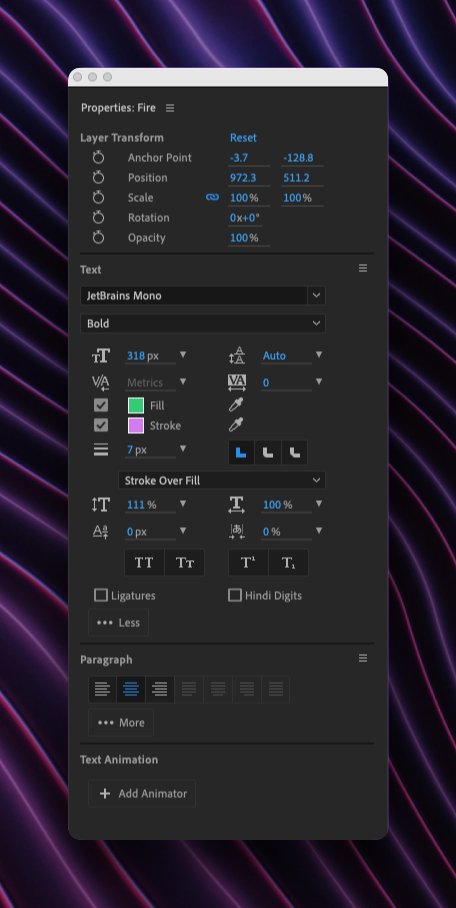Image resolution: width=456 pixels, height=908 pixels.
Task: Open the Bold font style dropdown
Action: pyautogui.click(x=203, y=323)
